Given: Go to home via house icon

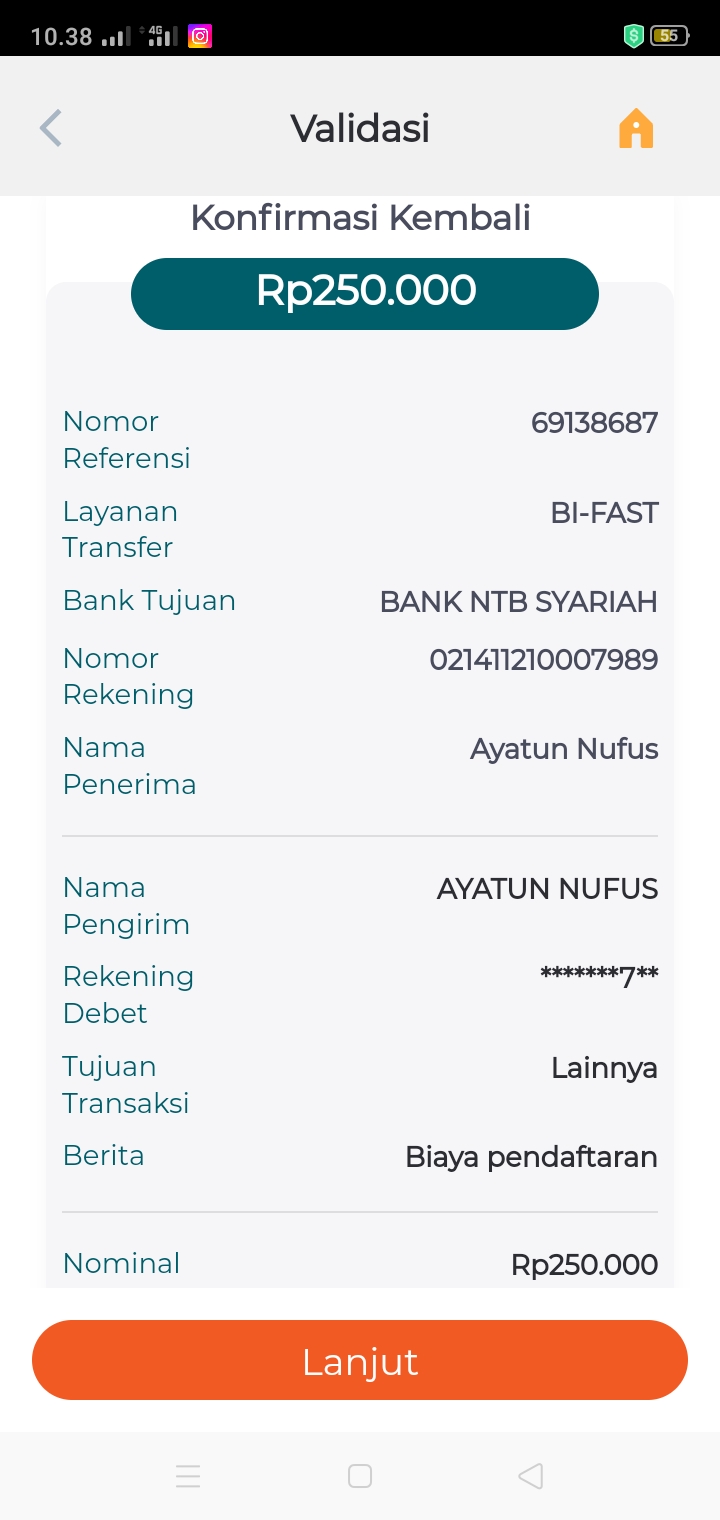Looking at the screenshot, I should point(636,129).
